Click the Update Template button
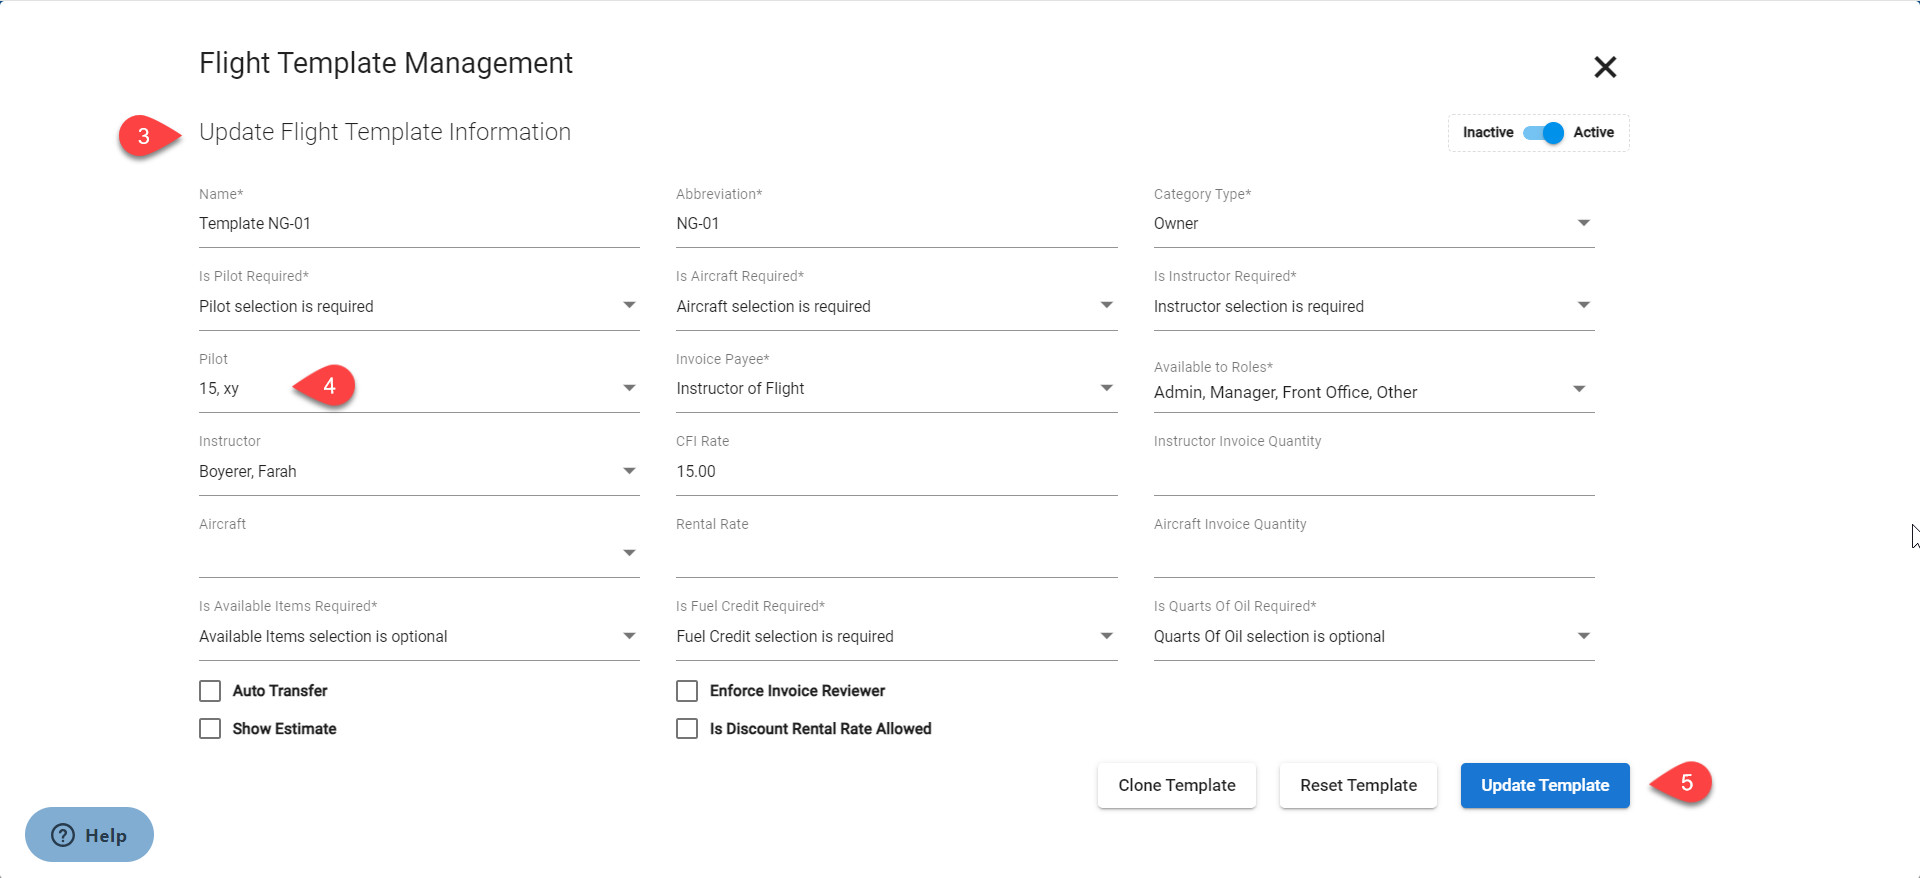Image resolution: width=1920 pixels, height=878 pixels. click(1544, 785)
